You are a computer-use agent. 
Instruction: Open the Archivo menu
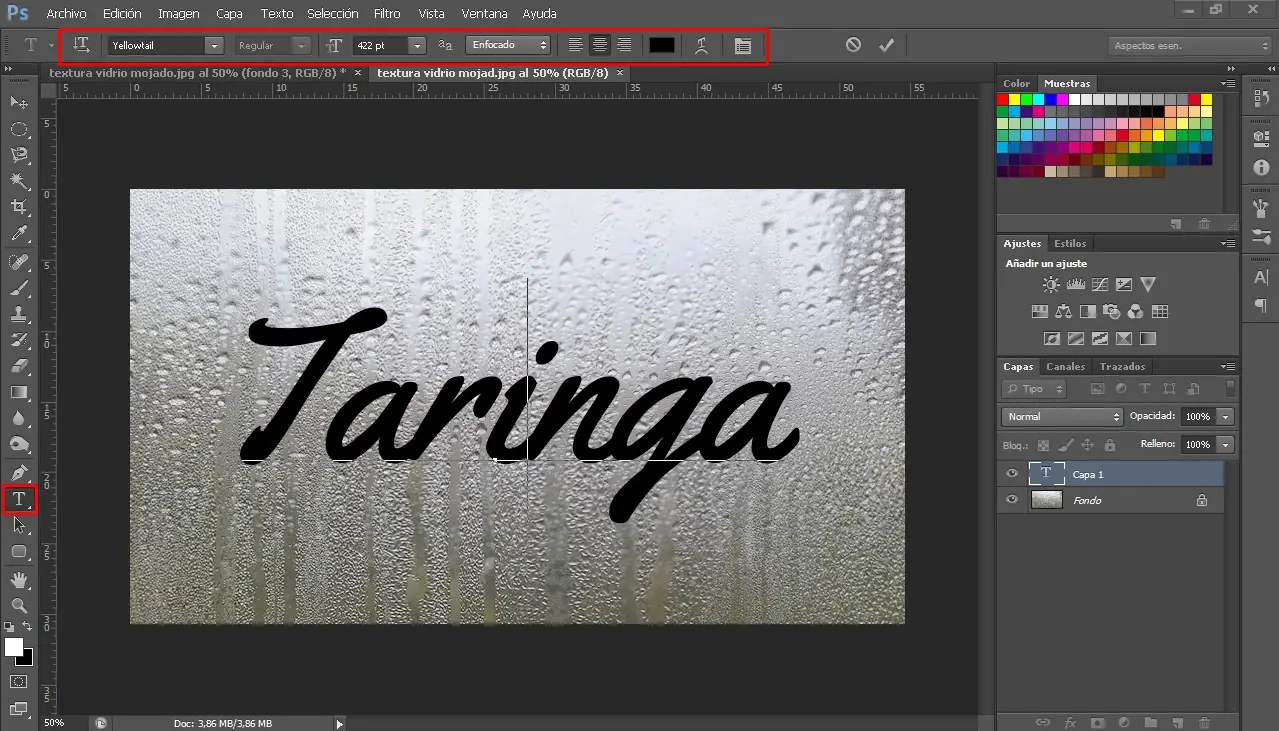(66, 14)
